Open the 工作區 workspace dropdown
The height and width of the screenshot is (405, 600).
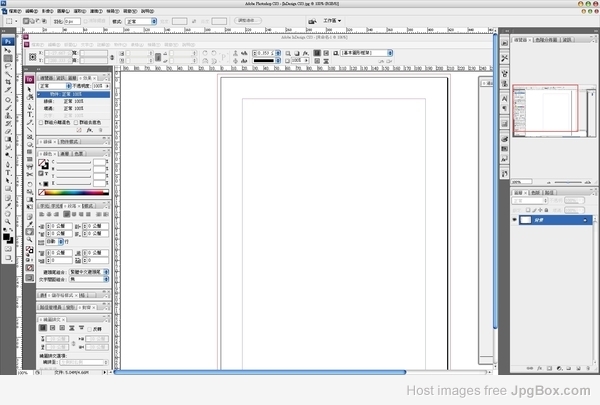[332, 21]
